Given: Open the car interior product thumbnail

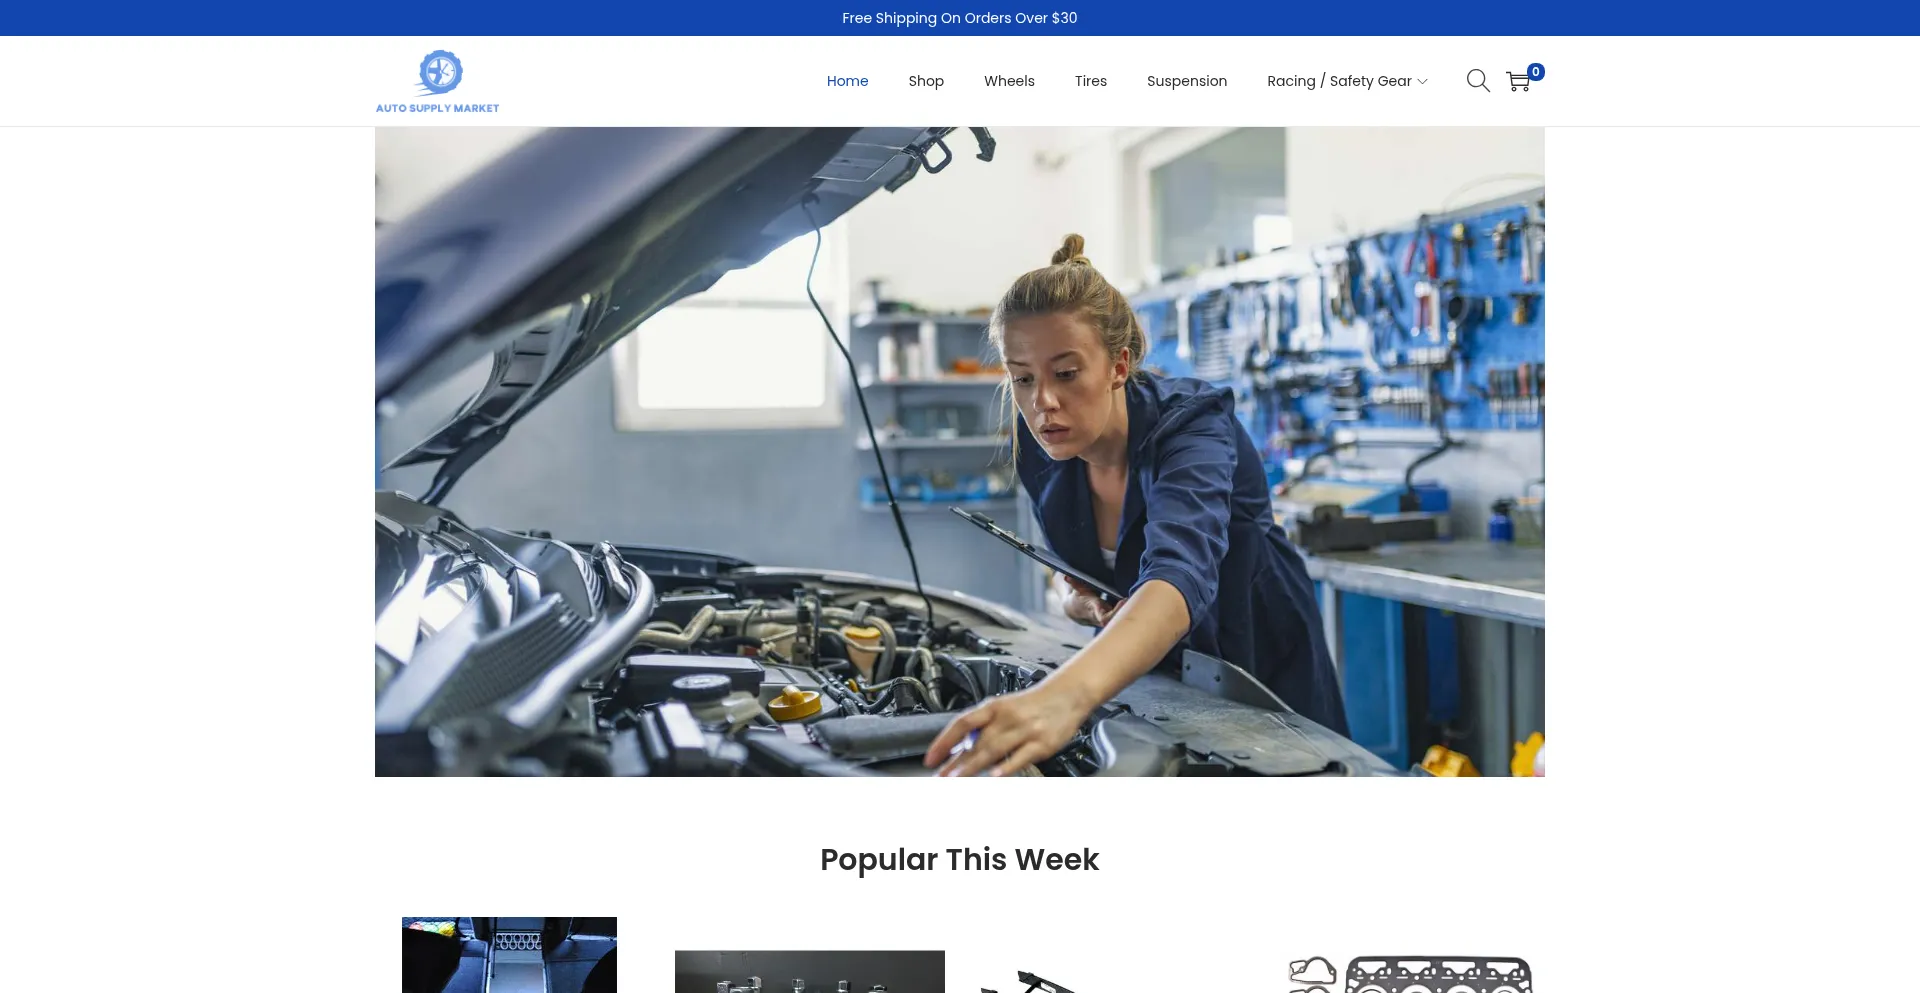Looking at the screenshot, I should pos(509,955).
